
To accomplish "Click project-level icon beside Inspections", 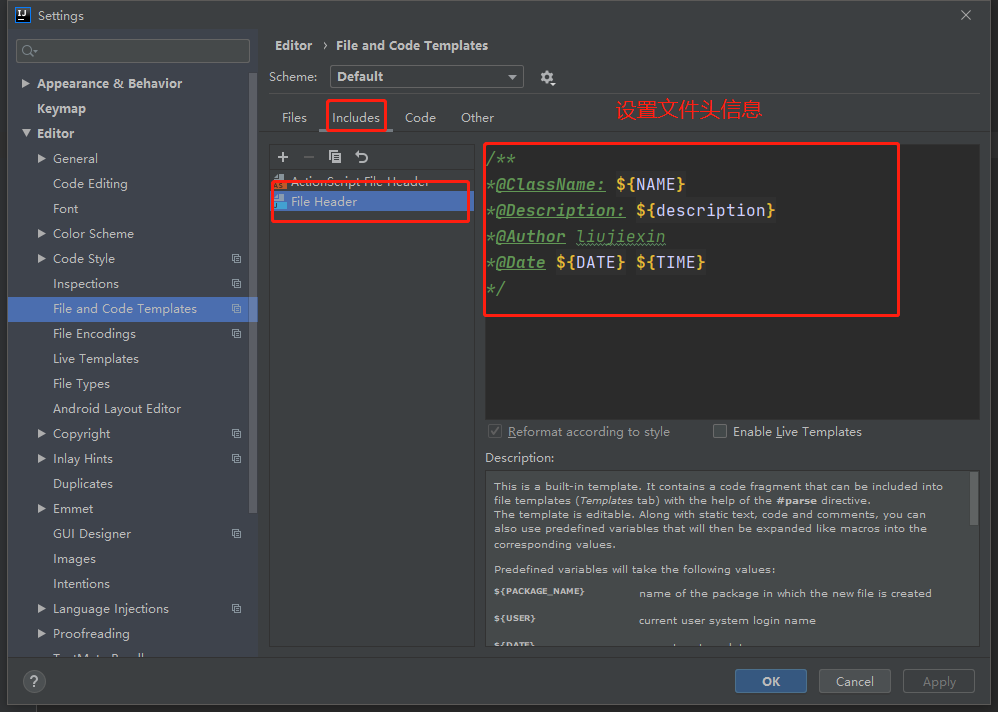I will 236,284.
